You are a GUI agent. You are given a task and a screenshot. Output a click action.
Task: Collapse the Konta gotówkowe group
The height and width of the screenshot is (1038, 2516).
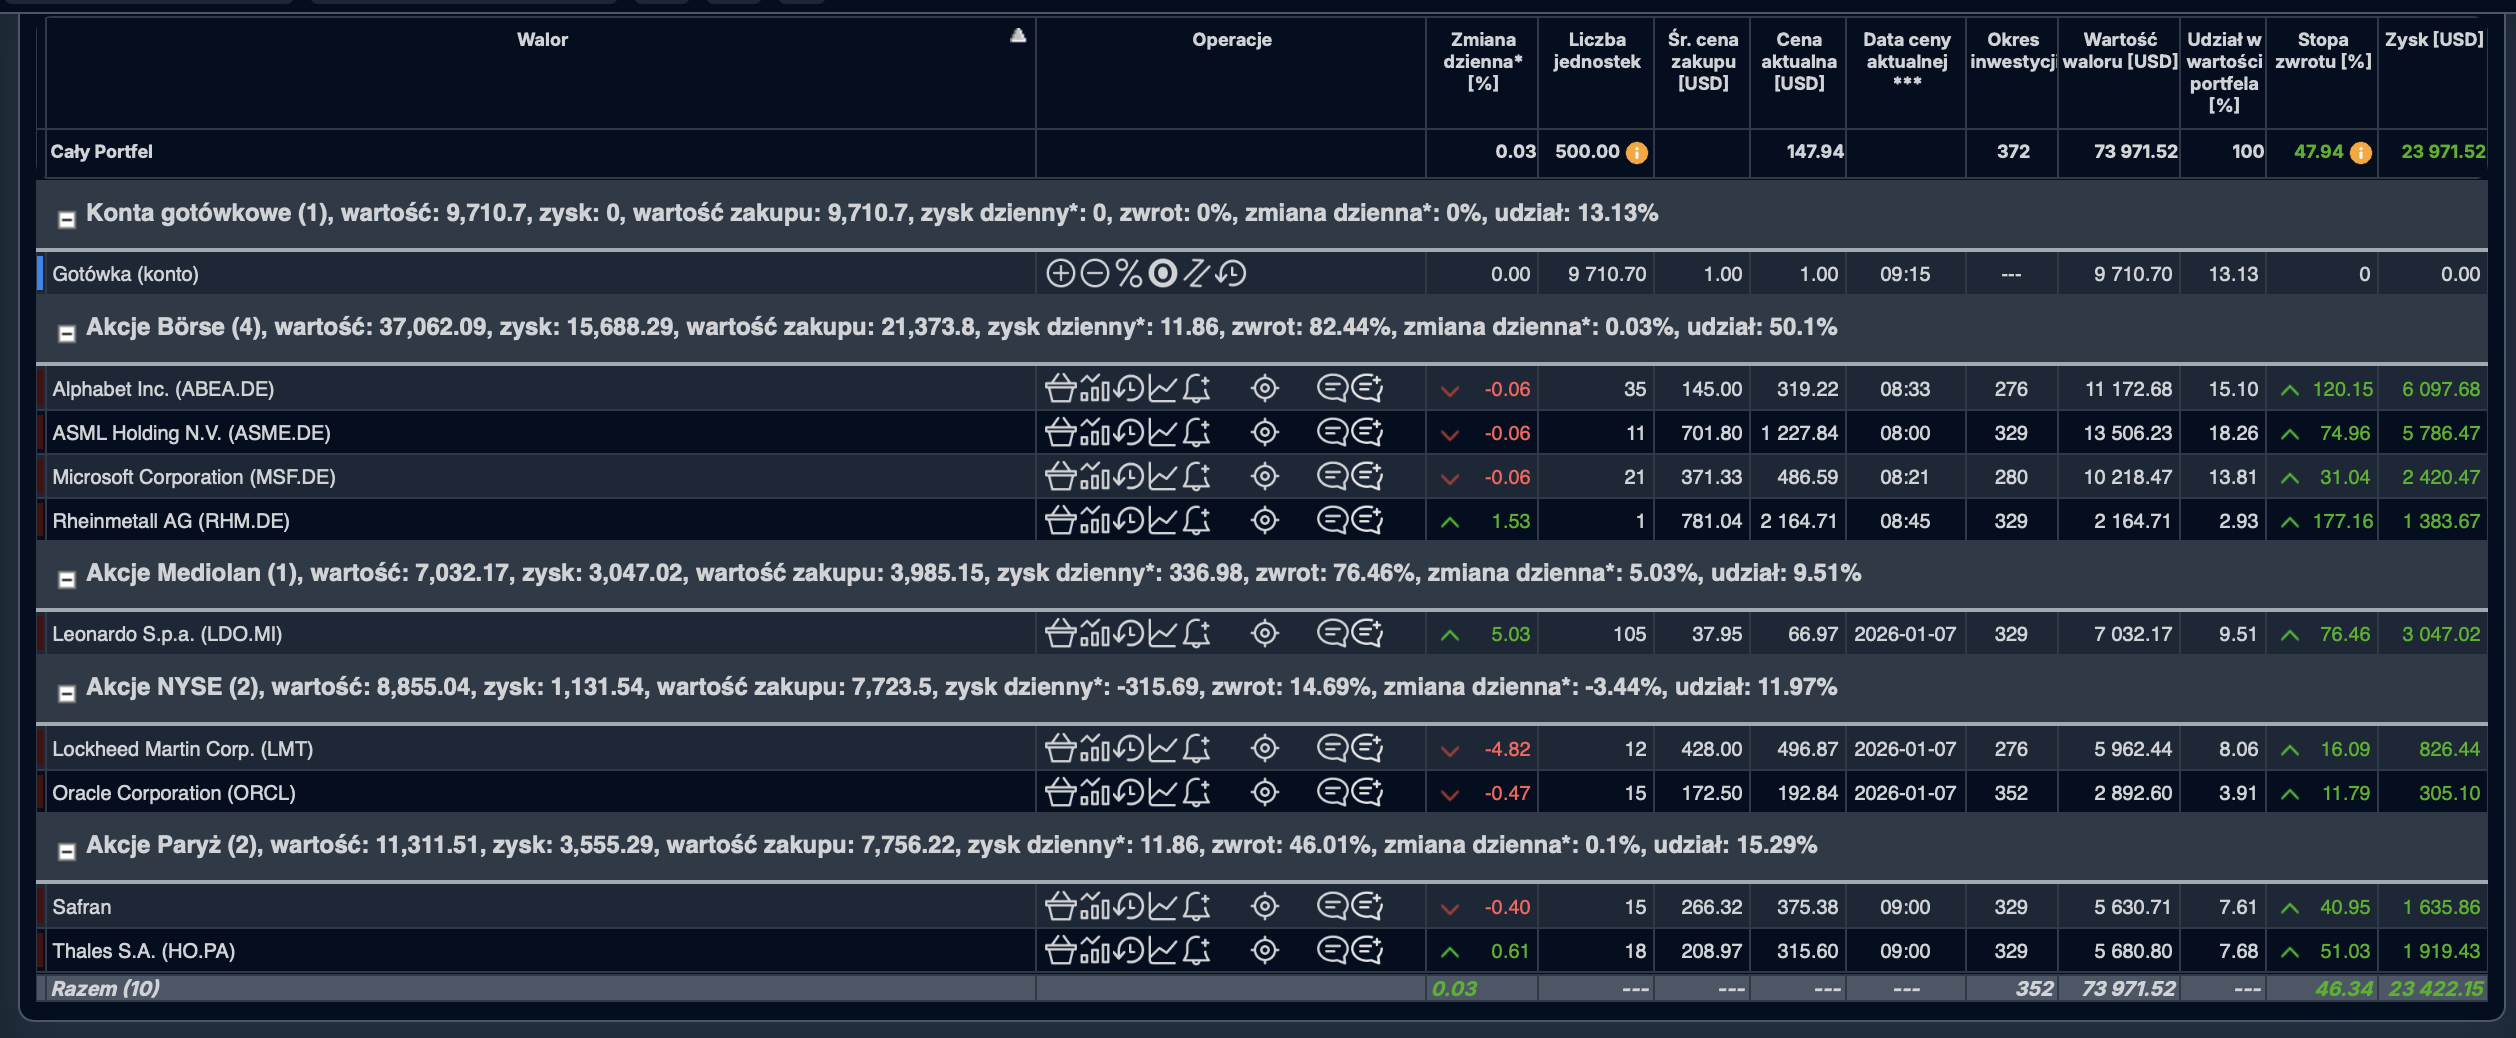(67, 220)
